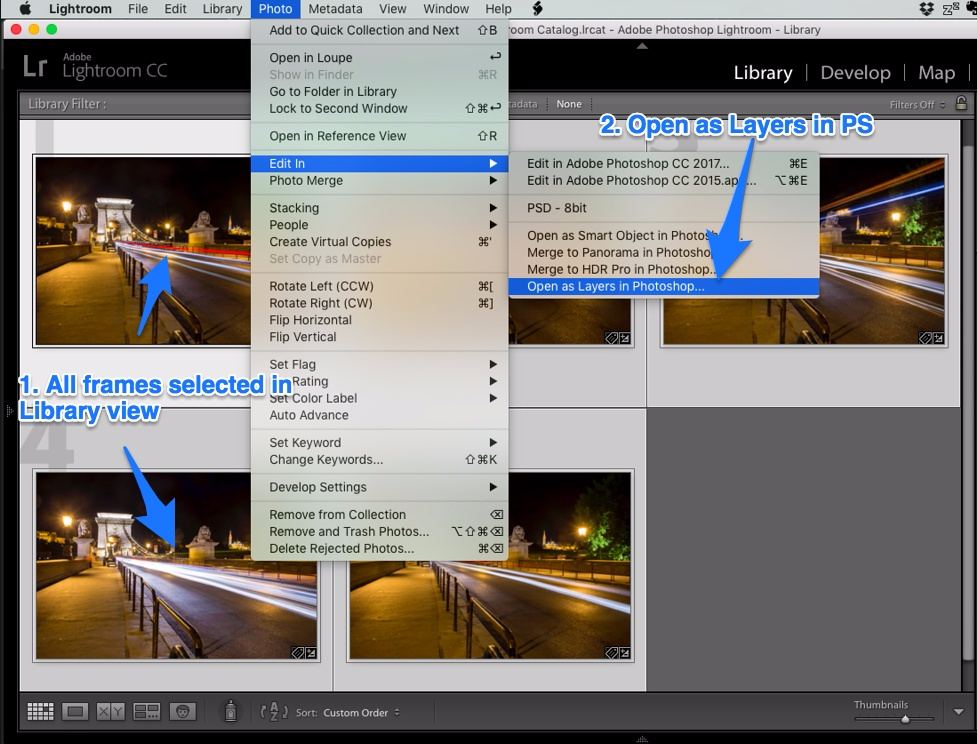
Task: Choose Open as Layers in Photoshop
Action: (664, 287)
